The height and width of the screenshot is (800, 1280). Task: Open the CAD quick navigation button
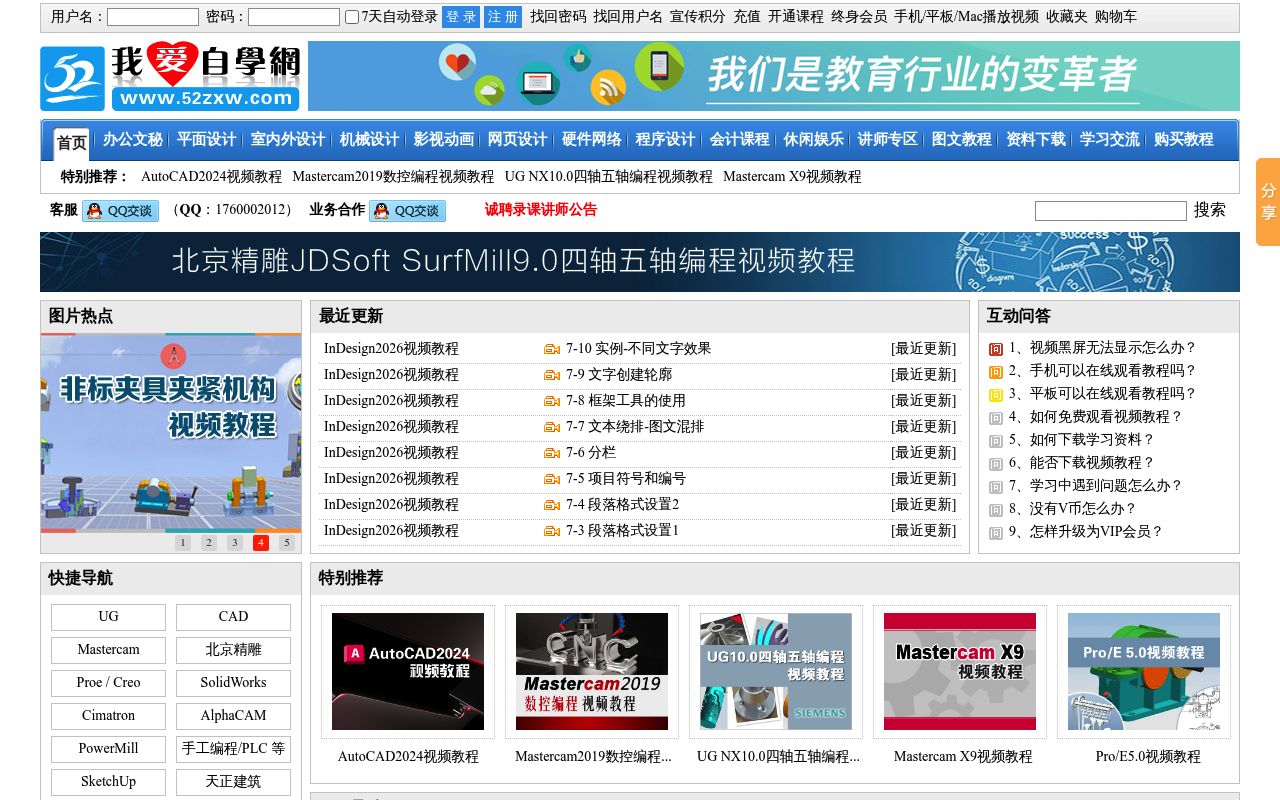pyautogui.click(x=233, y=617)
